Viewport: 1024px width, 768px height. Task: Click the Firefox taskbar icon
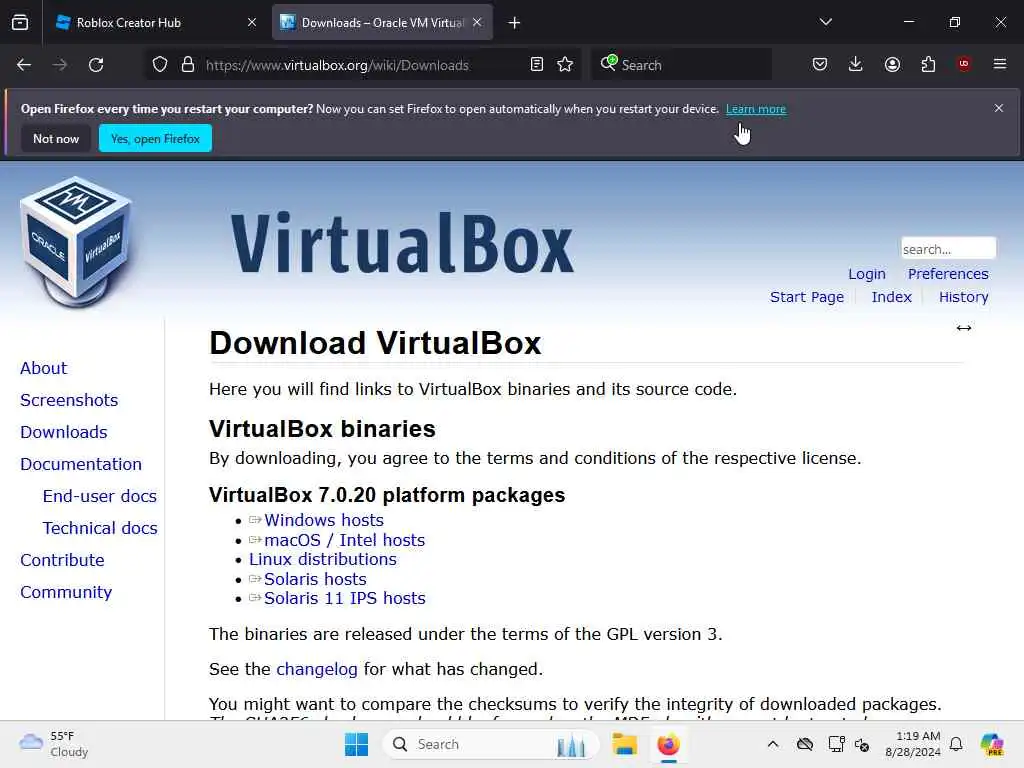tap(668, 744)
